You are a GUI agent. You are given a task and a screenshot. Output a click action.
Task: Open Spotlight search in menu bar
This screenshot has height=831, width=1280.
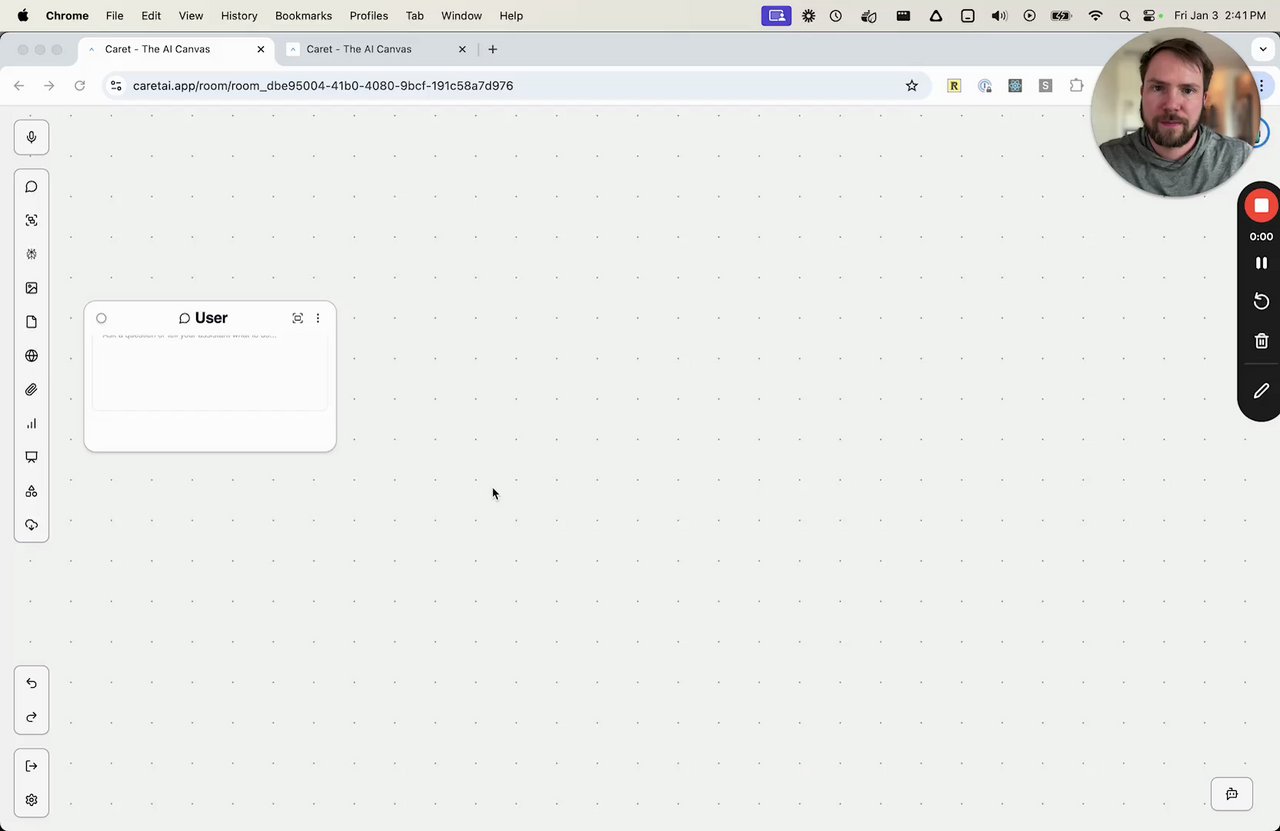coord(1125,16)
